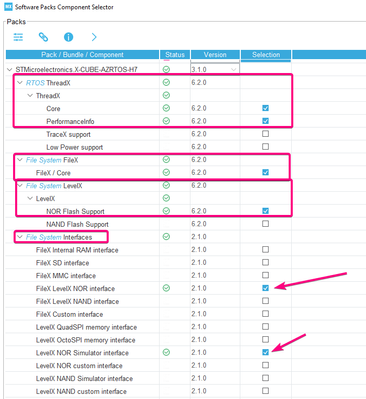Click the STM32CubeMX MX logo in title bar
The image size is (366, 399).
point(8,7)
